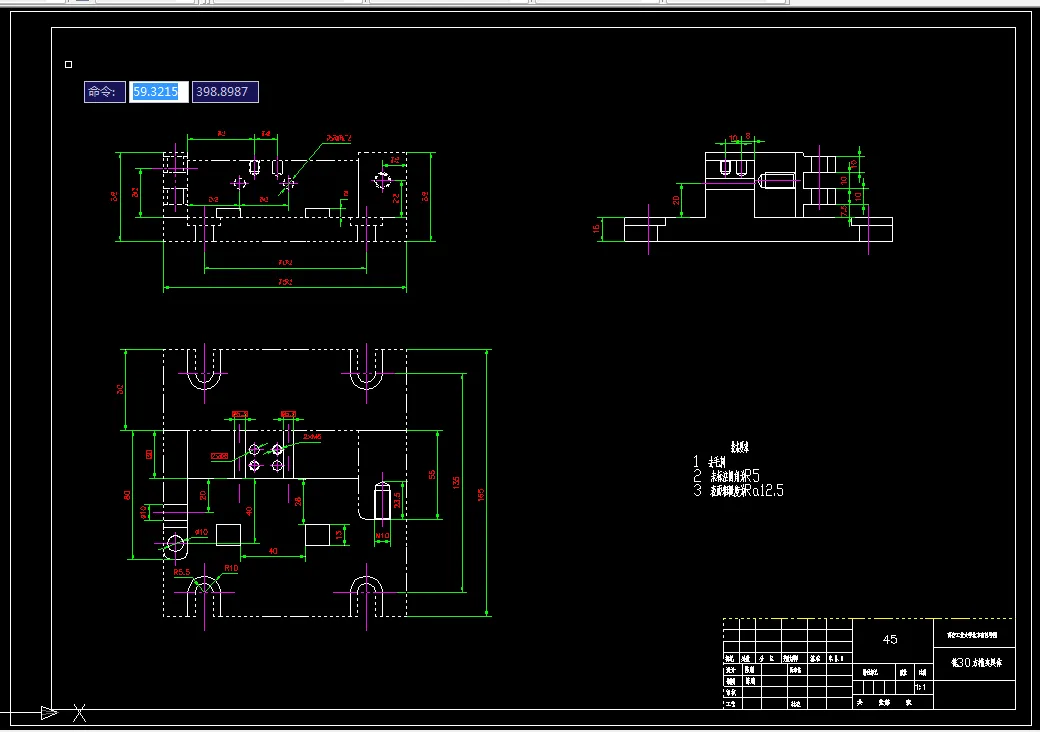Image resolution: width=1040 pixels, height=732 pixels.
Task: Select the 2×M6 leader annotation
Action: [x=312, y=437]
